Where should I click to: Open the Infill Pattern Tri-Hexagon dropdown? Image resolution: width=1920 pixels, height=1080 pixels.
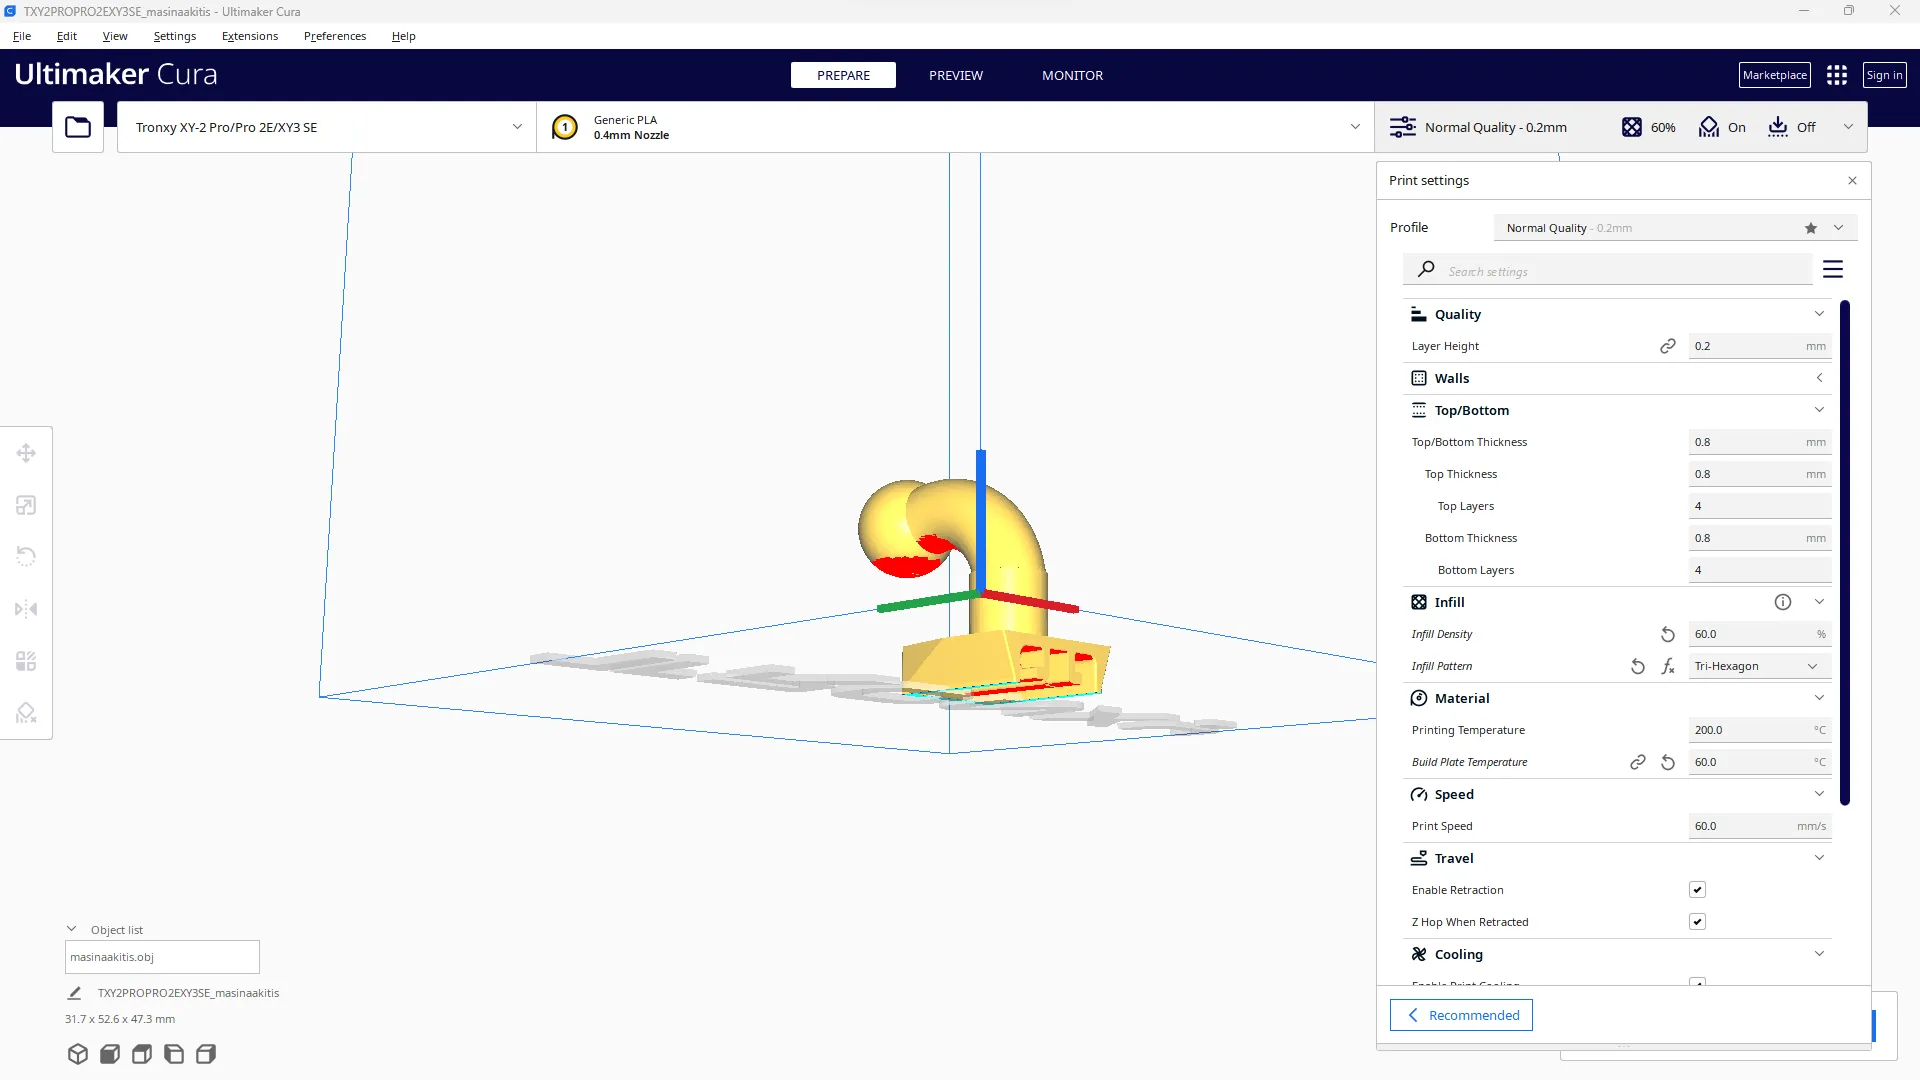[x=1757, y=666]
